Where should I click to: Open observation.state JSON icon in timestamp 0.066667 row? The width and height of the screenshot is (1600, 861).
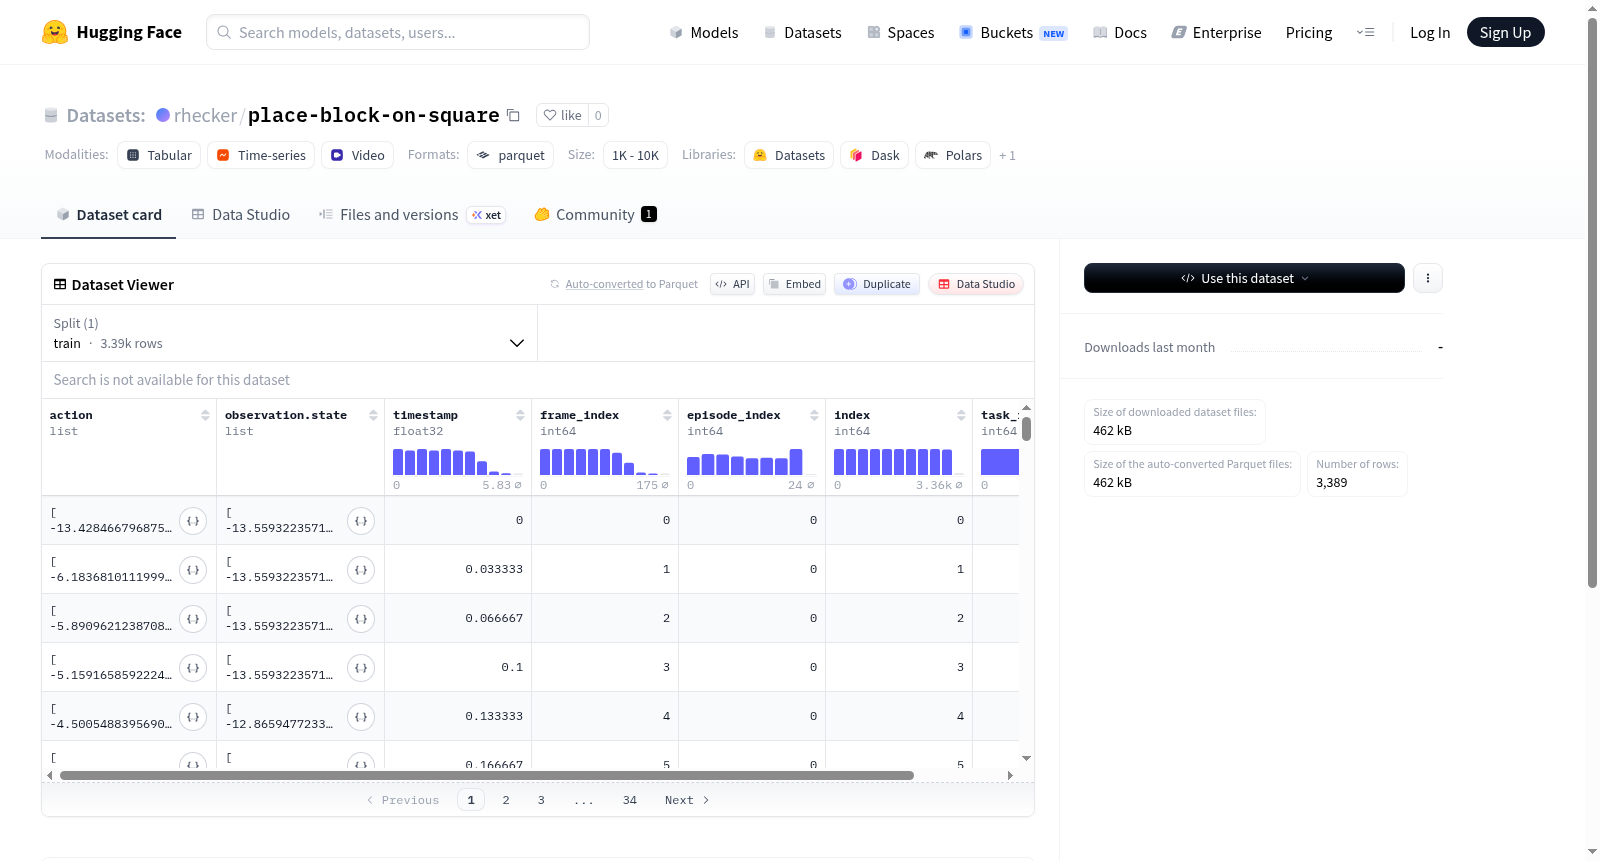[x=361, y=619]
